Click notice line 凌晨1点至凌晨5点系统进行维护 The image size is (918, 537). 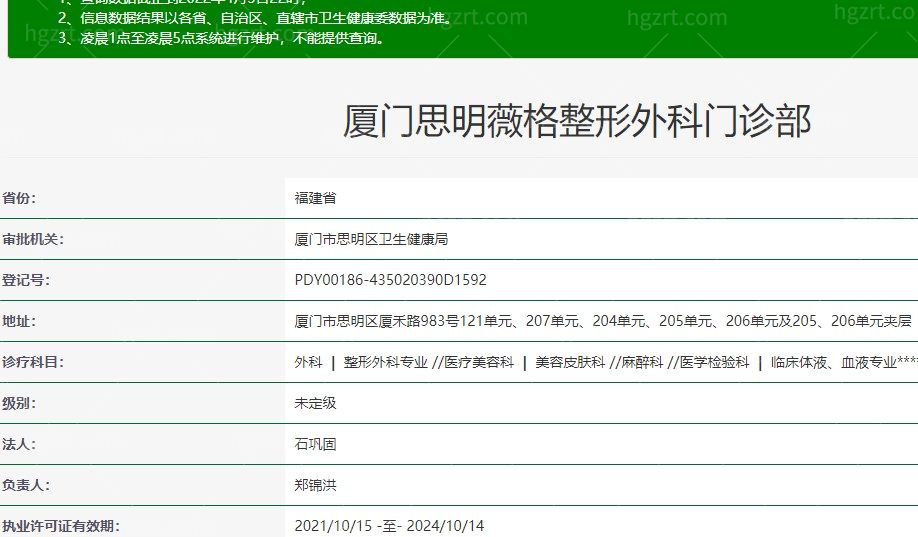click(x=221, y=38)
